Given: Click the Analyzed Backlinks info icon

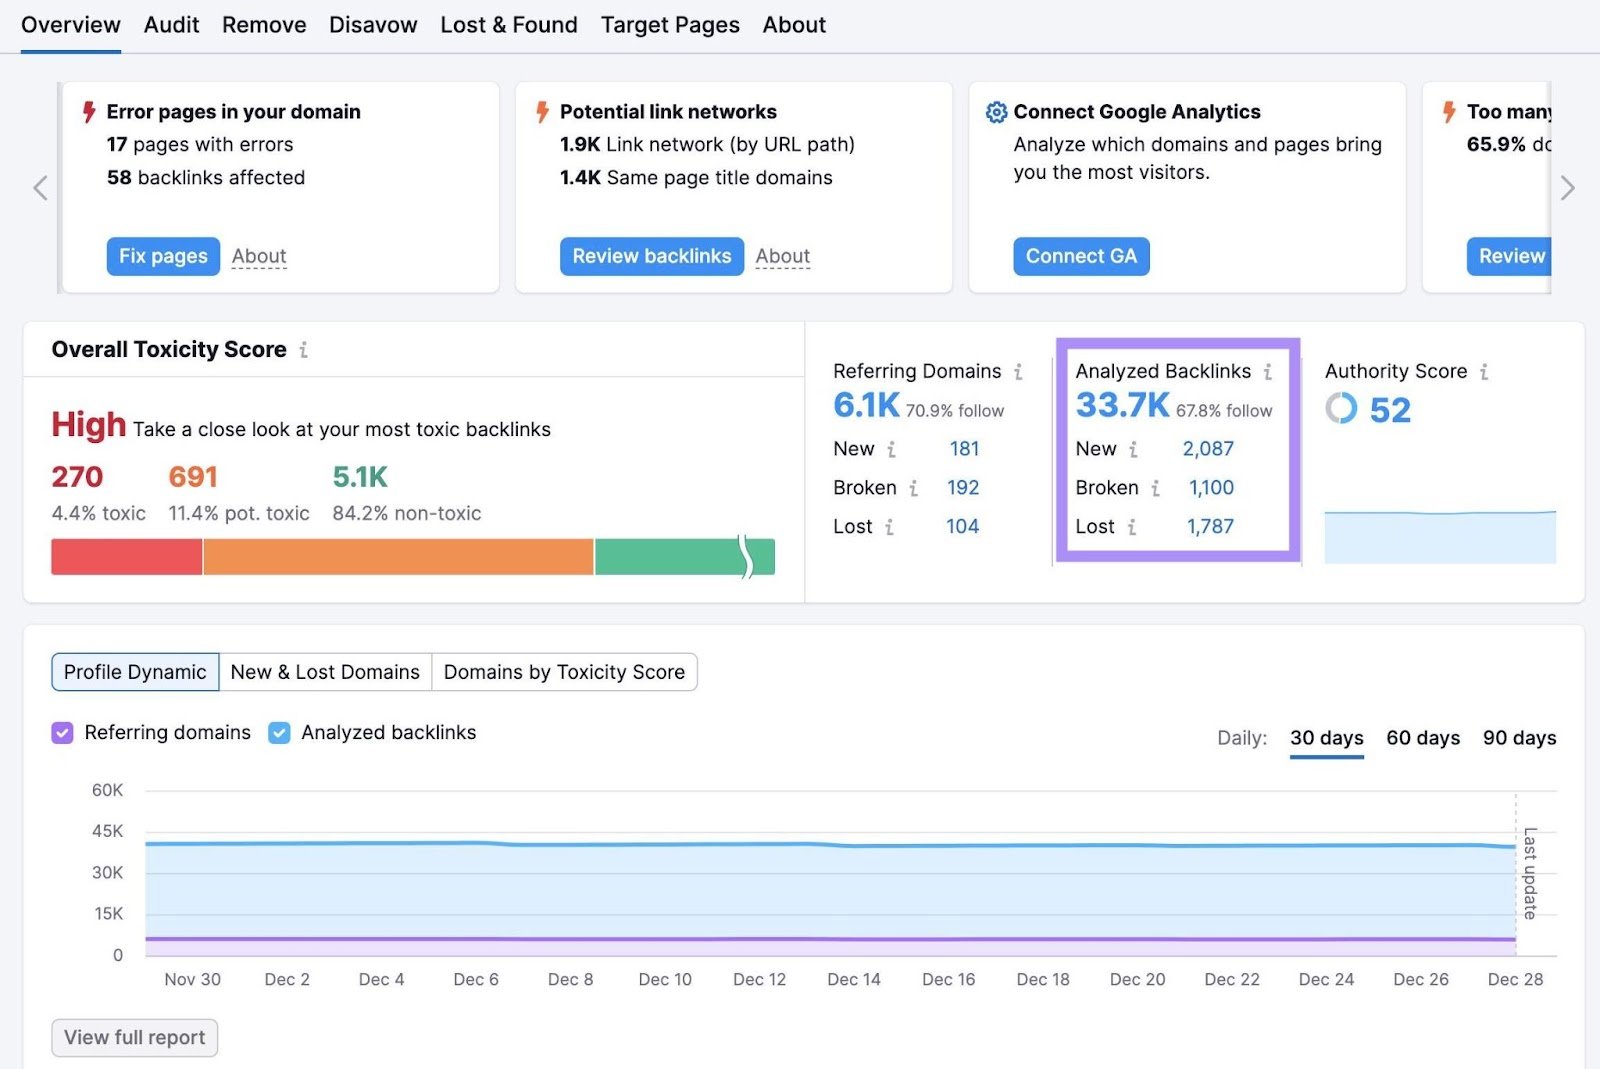Looking at the screenshot, I should coord(1268,370).
